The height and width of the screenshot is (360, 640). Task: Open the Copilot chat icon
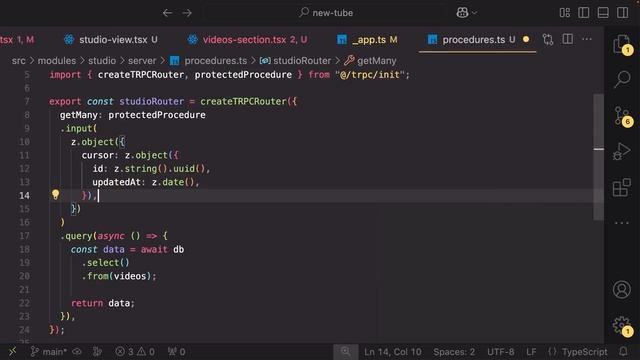[x=462, y=13]
